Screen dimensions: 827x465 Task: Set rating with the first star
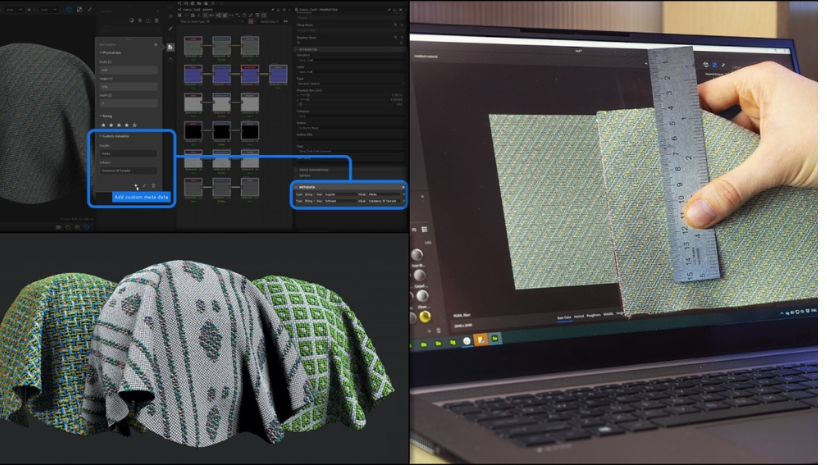103,125
